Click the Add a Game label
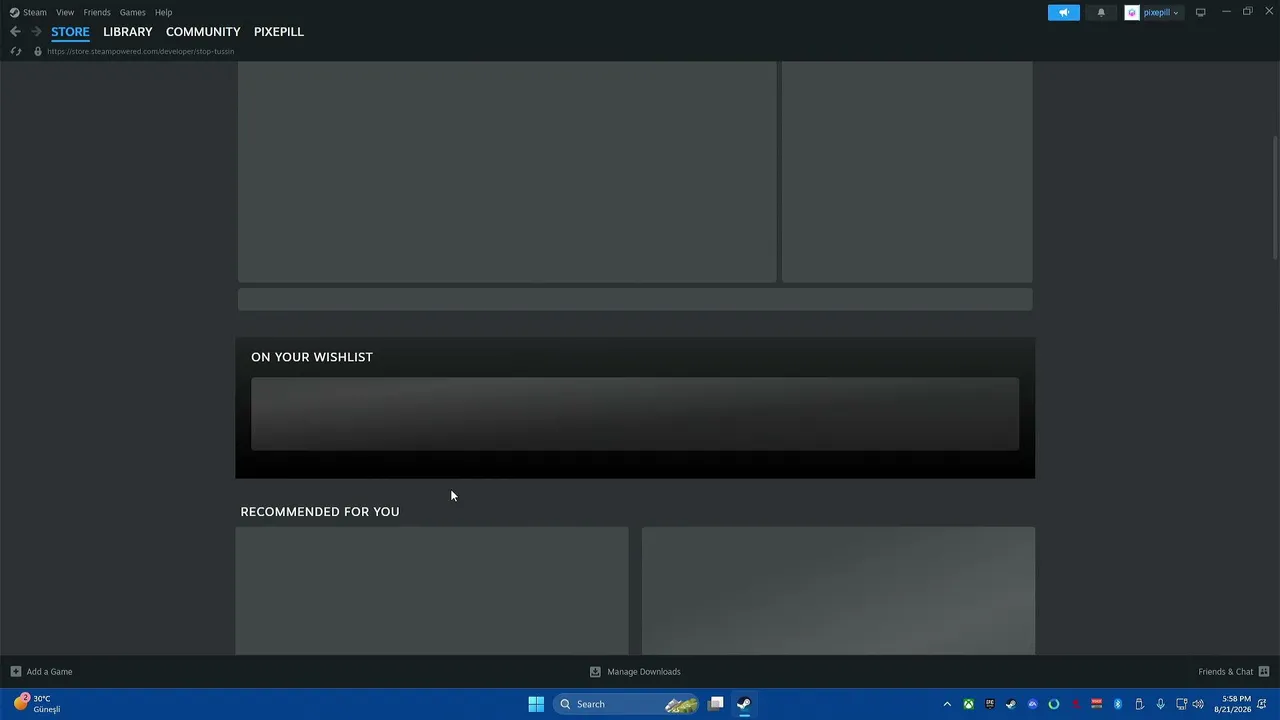 coord(49,672)
